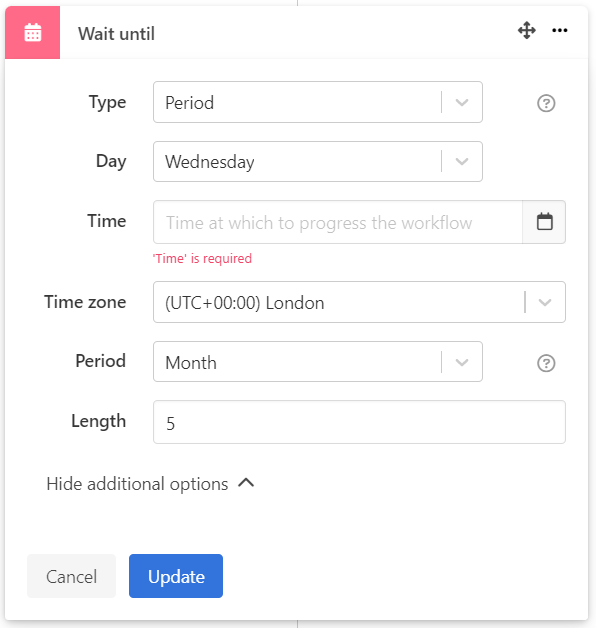Click the help icon next to Period
The width and height of the screenshot is (596, 628).
[546, 363]
